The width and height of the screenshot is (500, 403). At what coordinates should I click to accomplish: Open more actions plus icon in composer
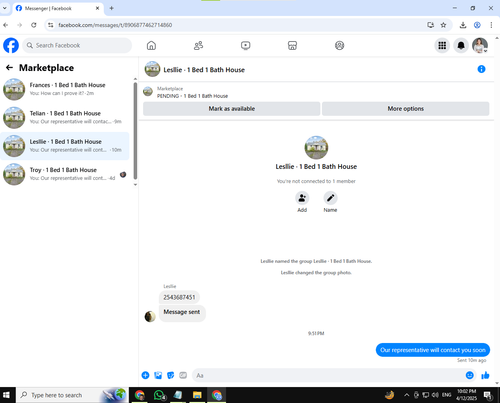[x=145, y=375]
